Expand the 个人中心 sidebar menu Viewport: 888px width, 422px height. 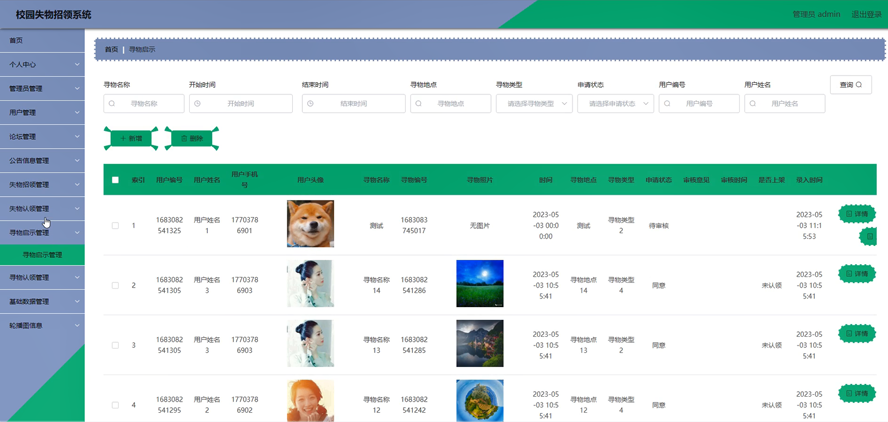coord(42,65)
